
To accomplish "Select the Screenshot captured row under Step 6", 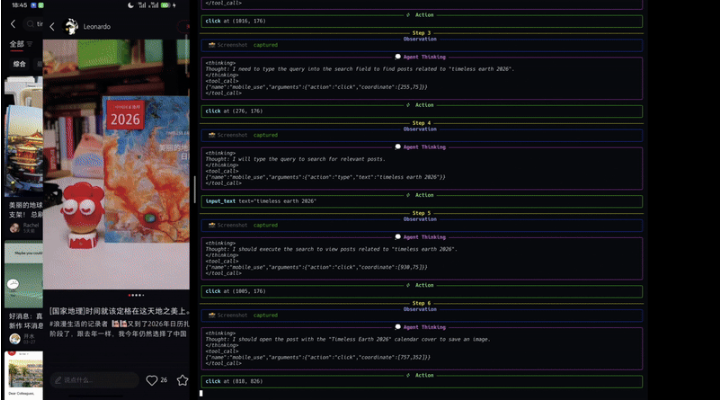I will coord(422,315).
